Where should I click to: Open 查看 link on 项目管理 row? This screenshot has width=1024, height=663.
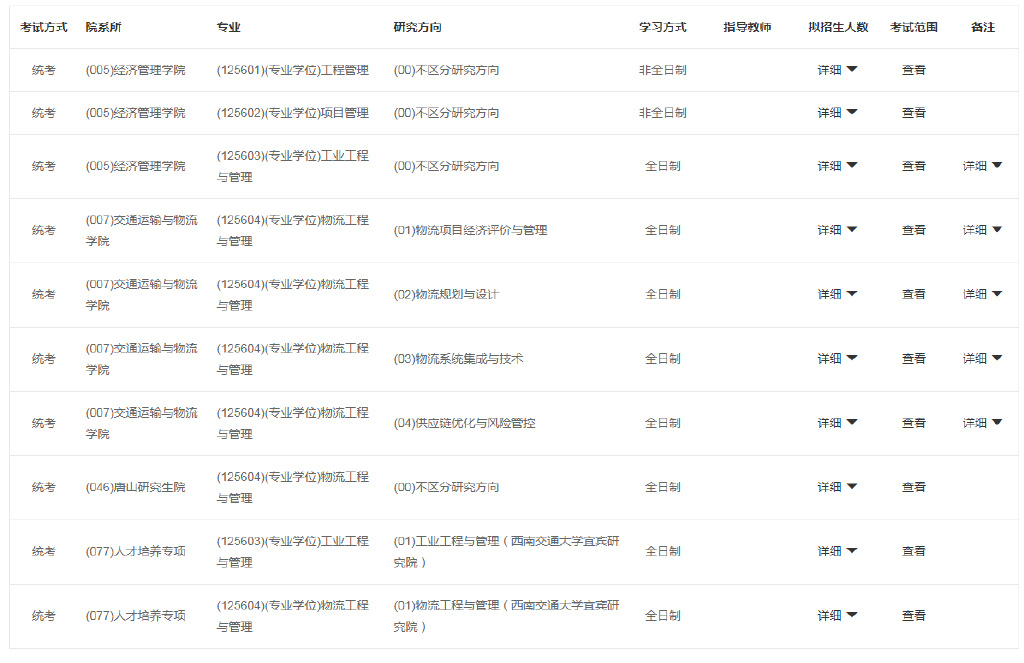click(913, 112)
